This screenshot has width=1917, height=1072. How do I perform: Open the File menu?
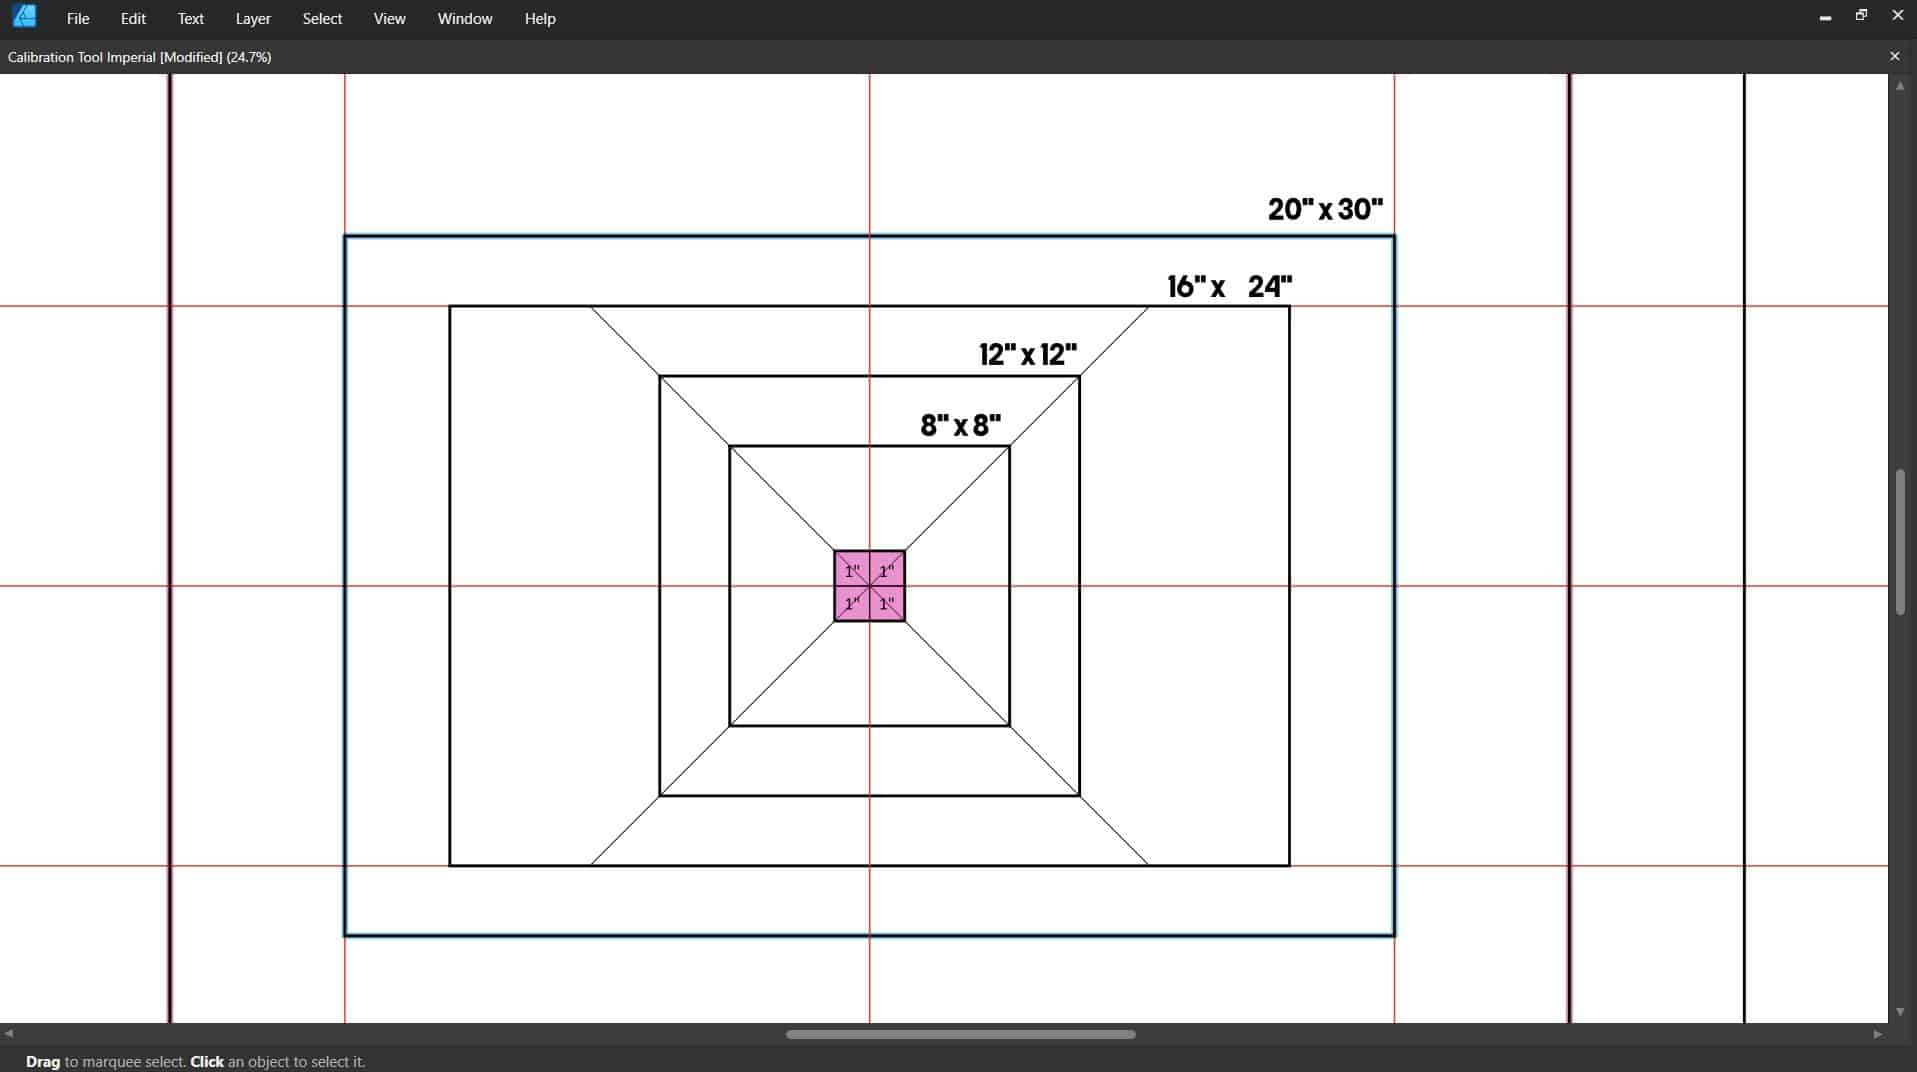click(76, 18)
